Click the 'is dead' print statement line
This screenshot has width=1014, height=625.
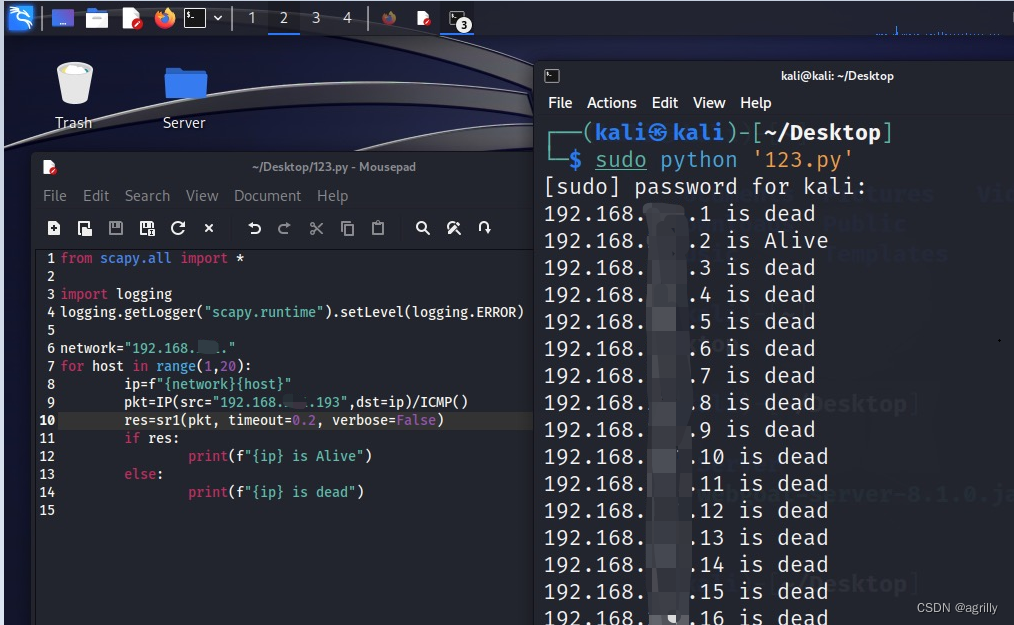point(276,492)
